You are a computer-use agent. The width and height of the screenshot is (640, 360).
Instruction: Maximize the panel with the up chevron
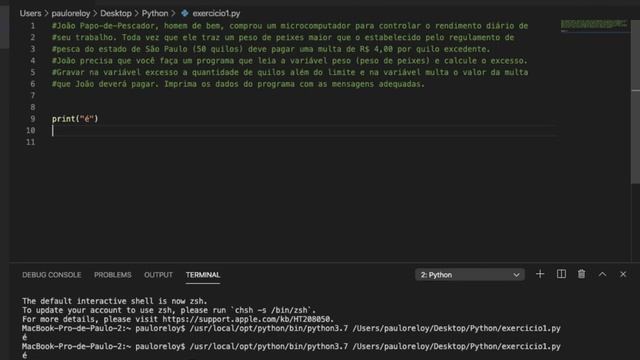(x=602, y=274)
